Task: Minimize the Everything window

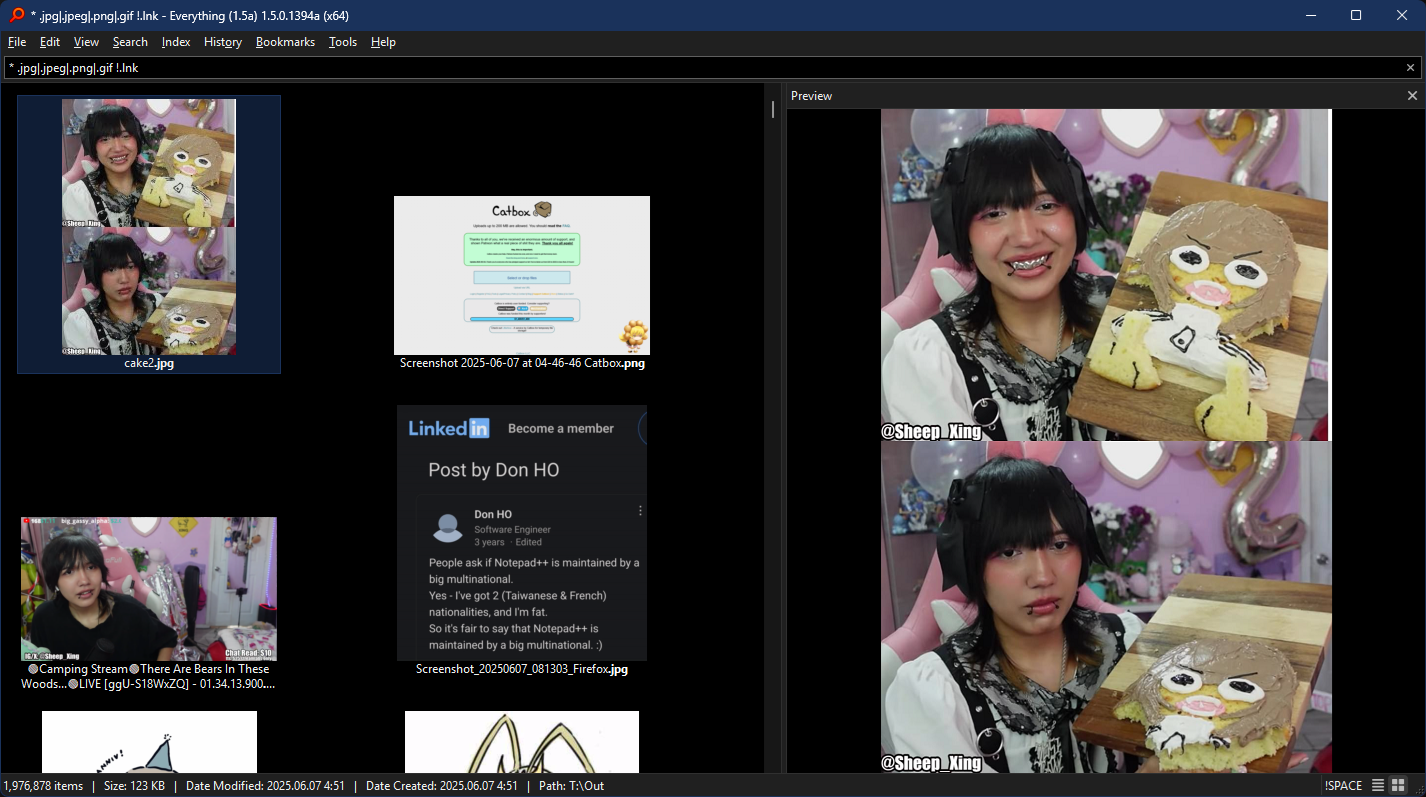Action: pos(1309,15)
